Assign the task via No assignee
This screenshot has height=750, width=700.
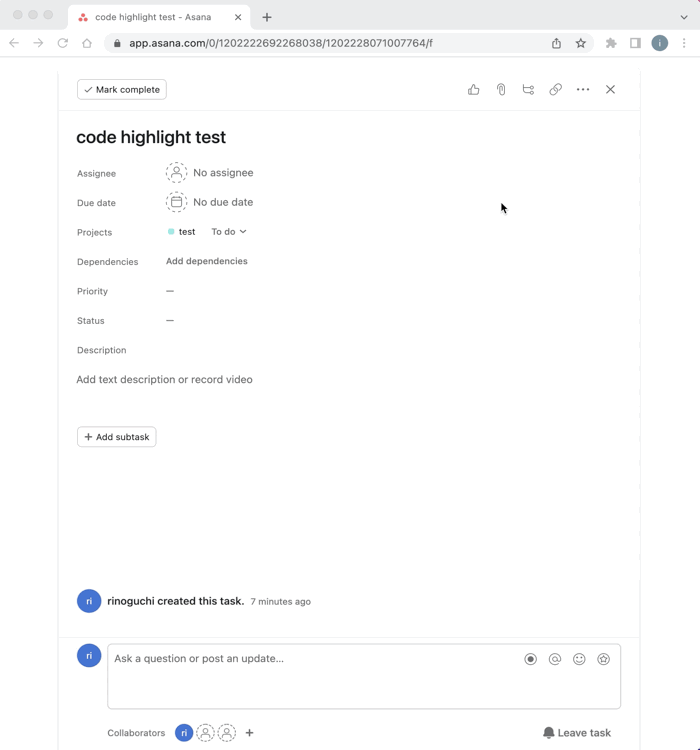[223, 173]
